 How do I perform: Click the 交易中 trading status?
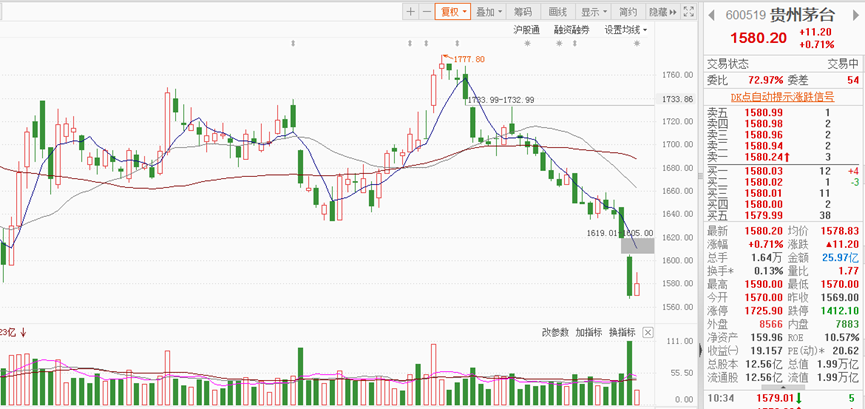pyautogui.click(x=842, y=65)
